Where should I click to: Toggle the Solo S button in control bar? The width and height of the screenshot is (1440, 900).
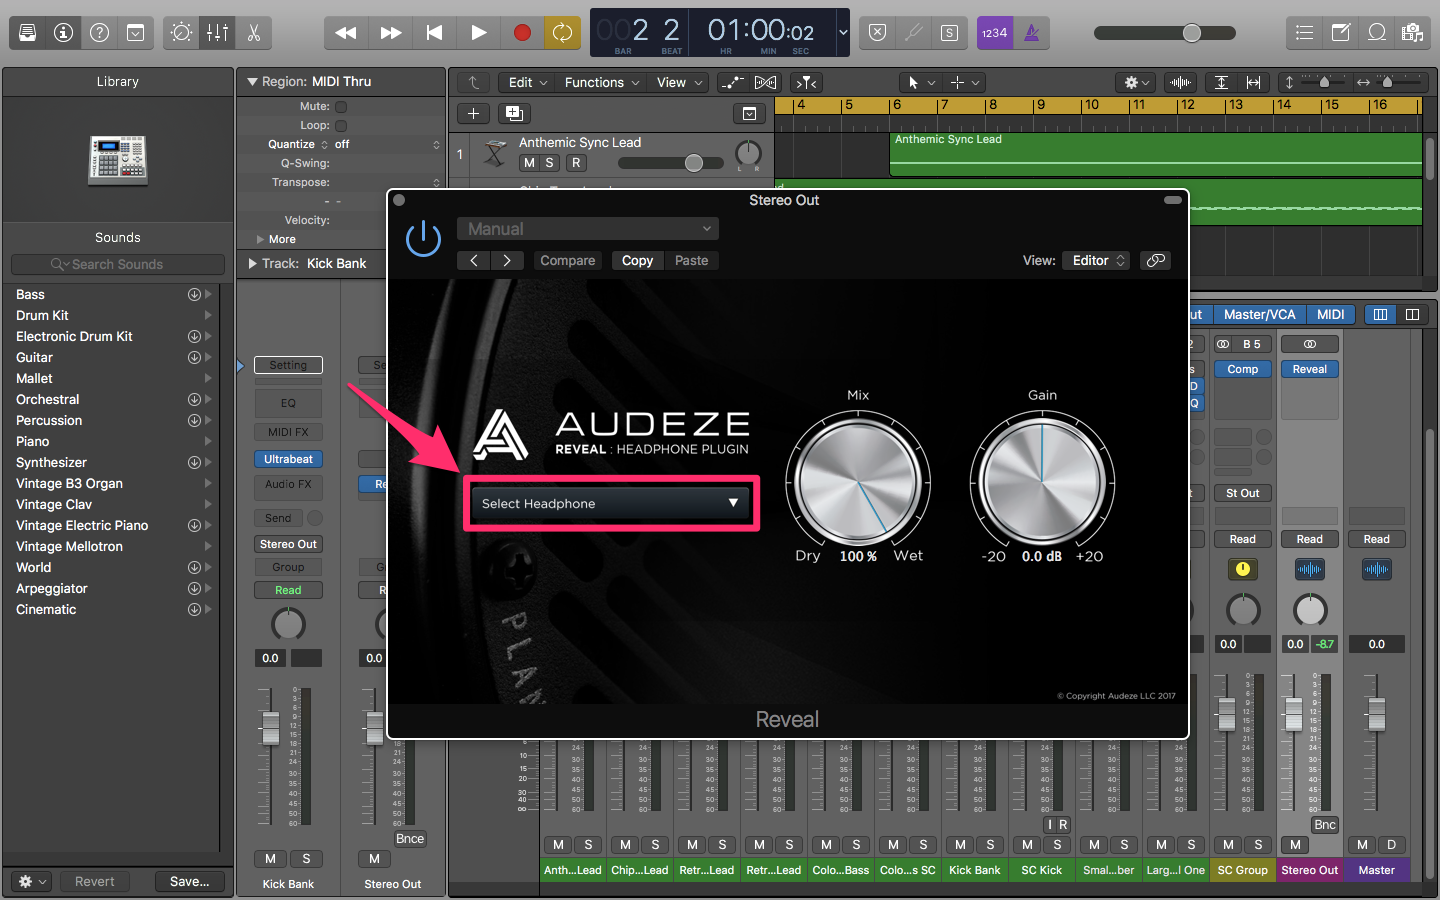click(949, 33)
